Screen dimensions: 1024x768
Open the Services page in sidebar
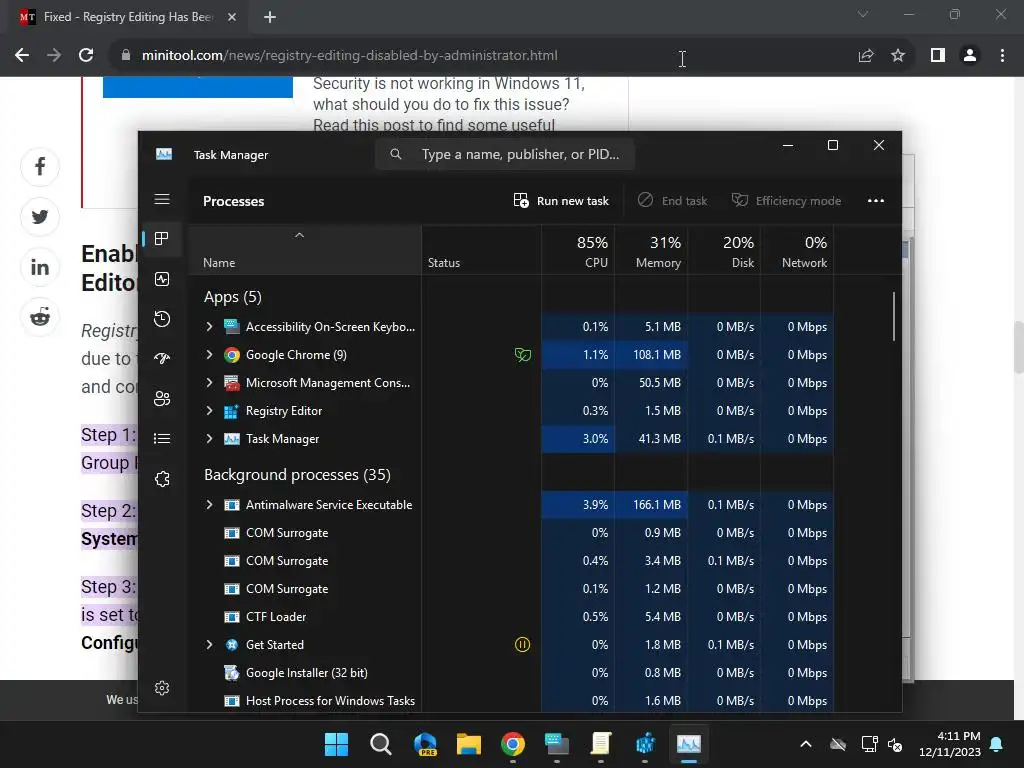[x=162, y=479]
